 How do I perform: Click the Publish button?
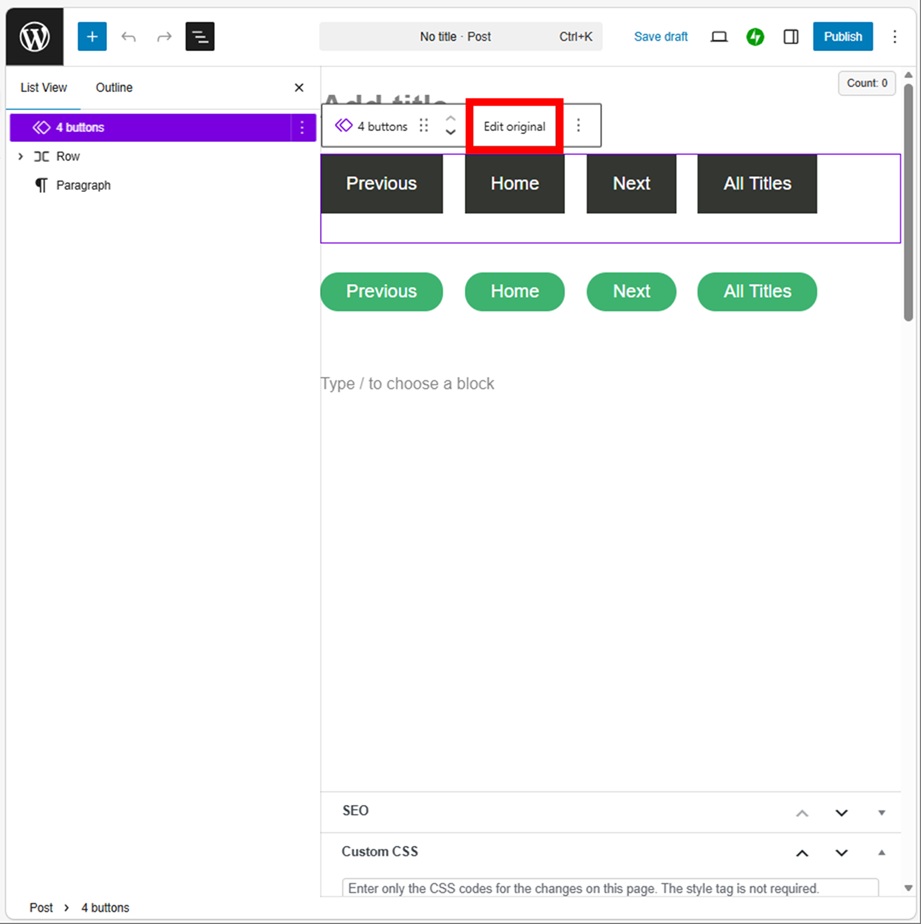click(842, 37)
